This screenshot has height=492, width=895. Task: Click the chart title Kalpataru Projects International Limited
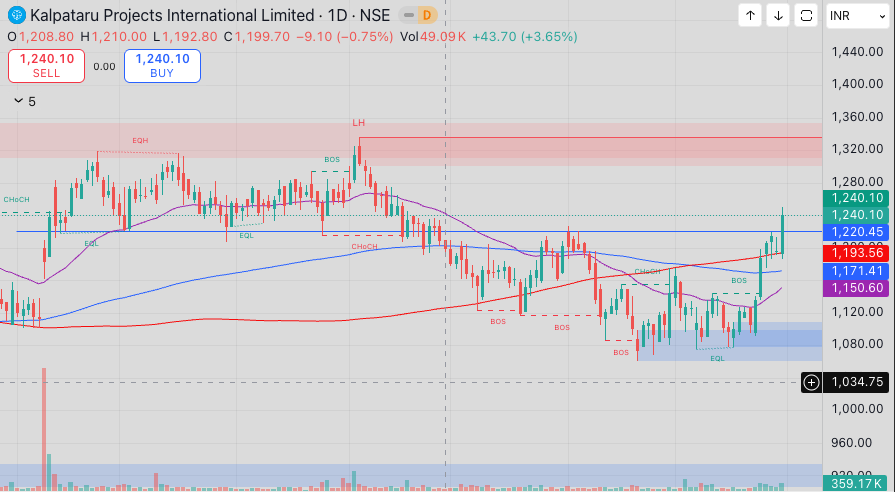click(x=172, y=15)
